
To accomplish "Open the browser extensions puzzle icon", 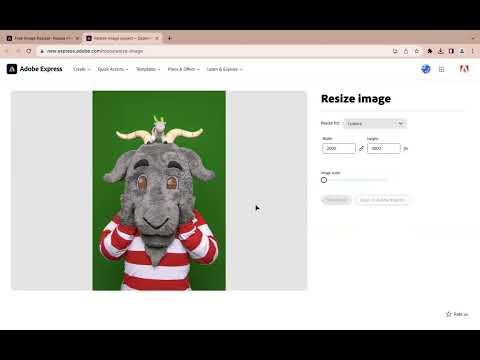I will pos(430,51).
